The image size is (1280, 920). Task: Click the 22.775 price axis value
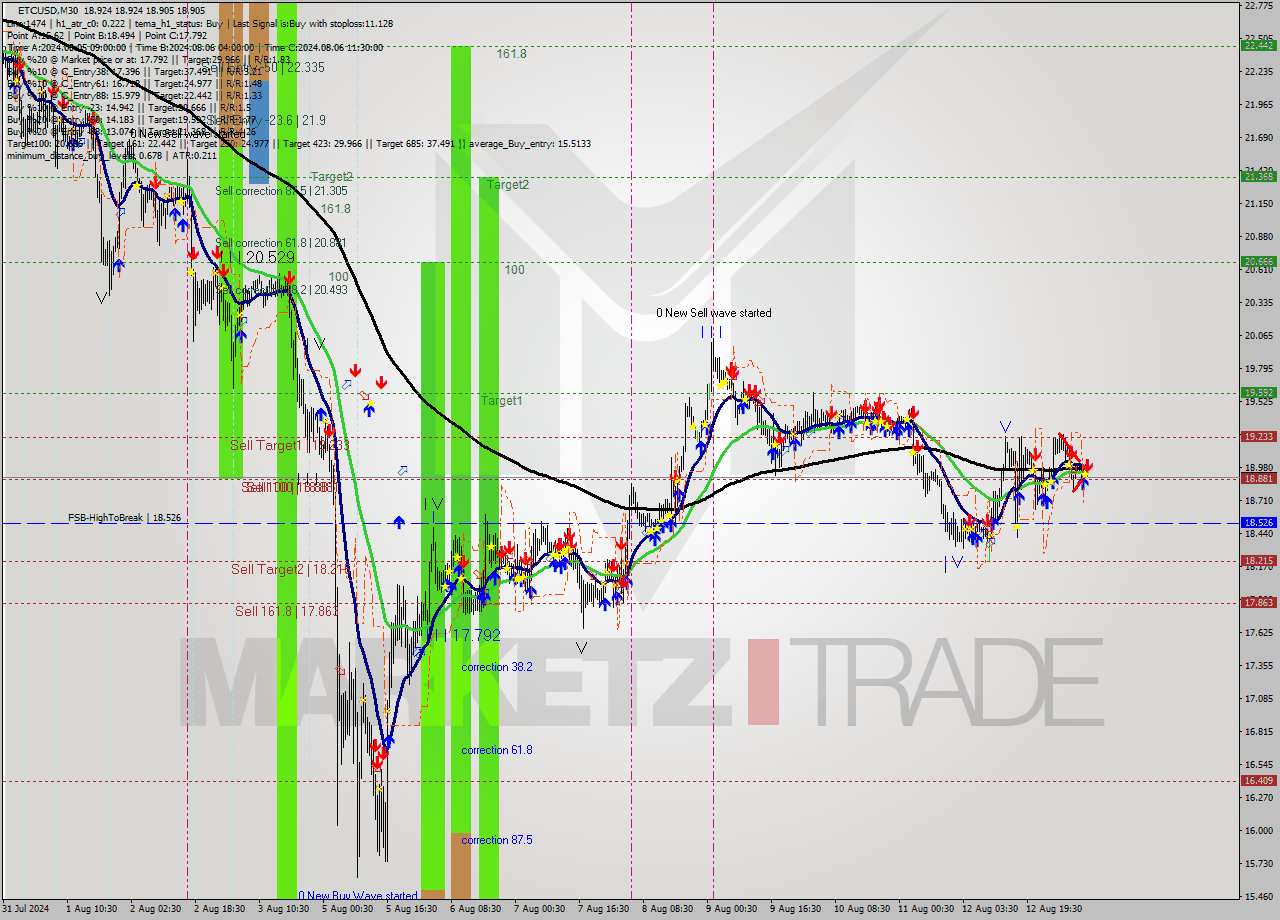(1258, 6)
